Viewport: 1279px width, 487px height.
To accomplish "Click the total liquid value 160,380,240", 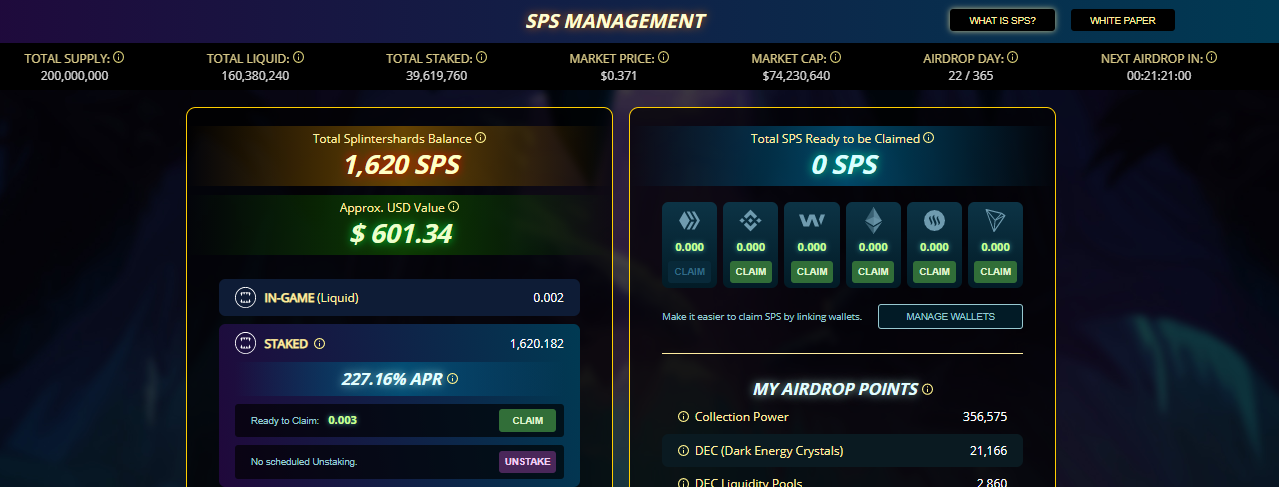I will 255,75.
